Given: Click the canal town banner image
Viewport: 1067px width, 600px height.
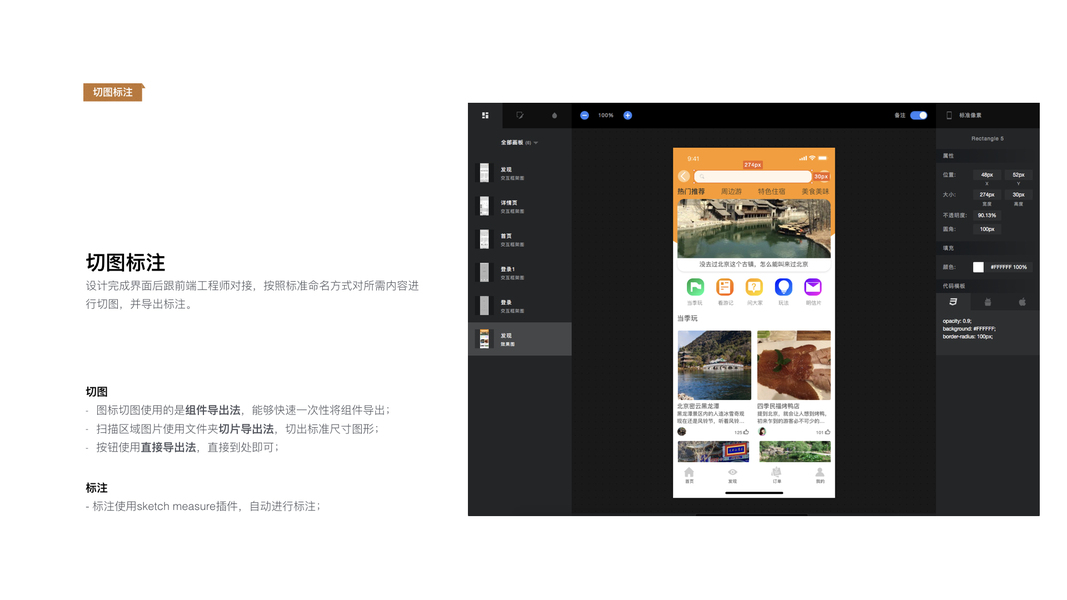Looking at the screenshot, I should point(754,229).
